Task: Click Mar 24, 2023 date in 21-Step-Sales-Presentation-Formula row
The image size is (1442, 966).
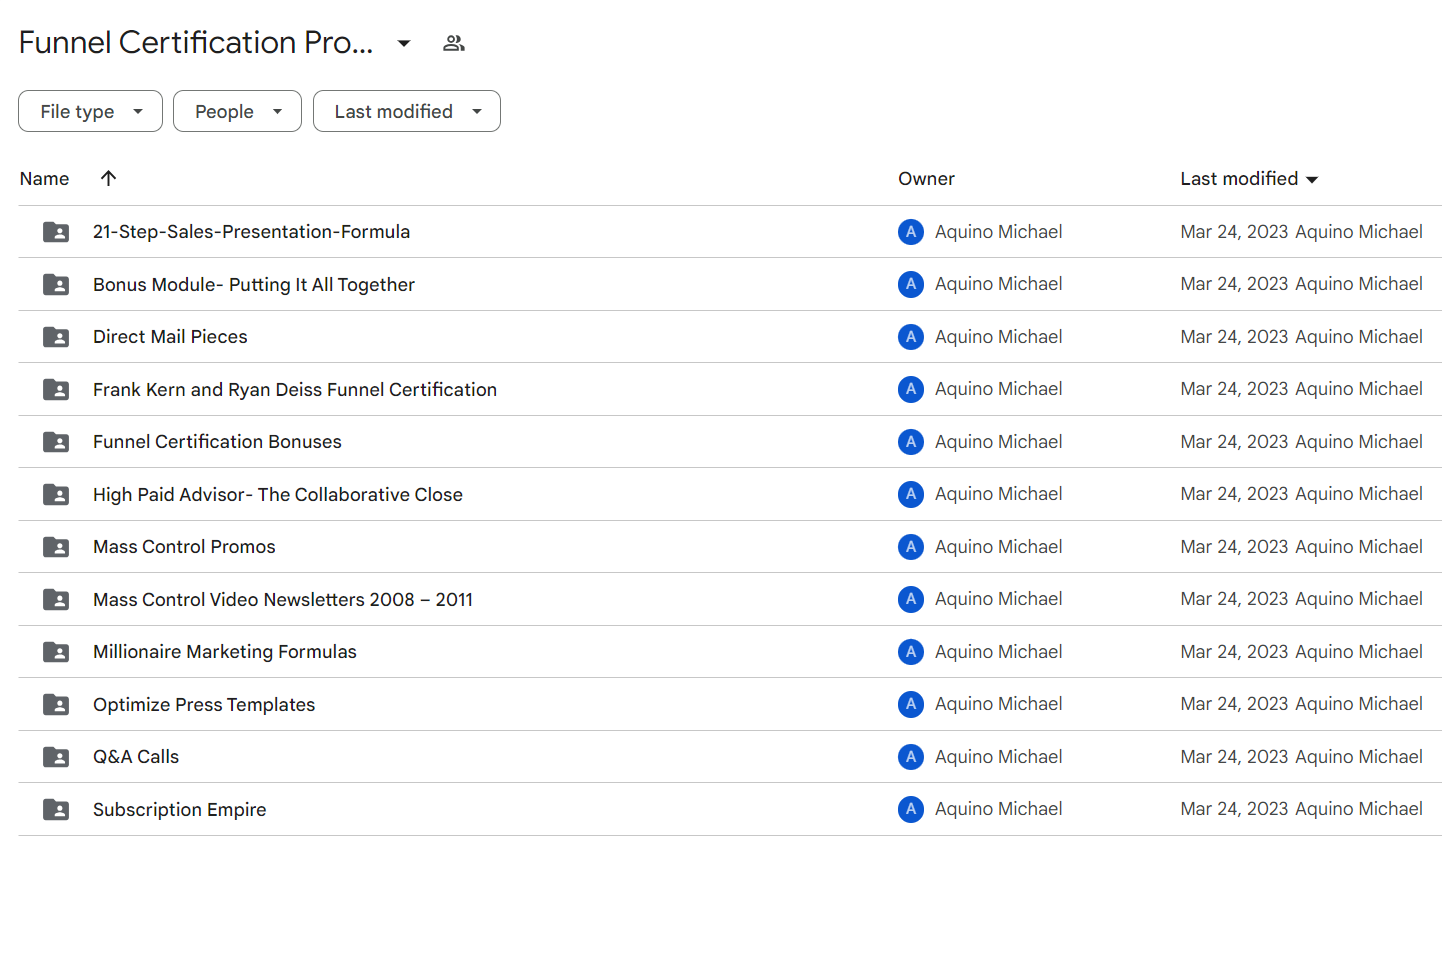Action: click(x=1234, y=232)
